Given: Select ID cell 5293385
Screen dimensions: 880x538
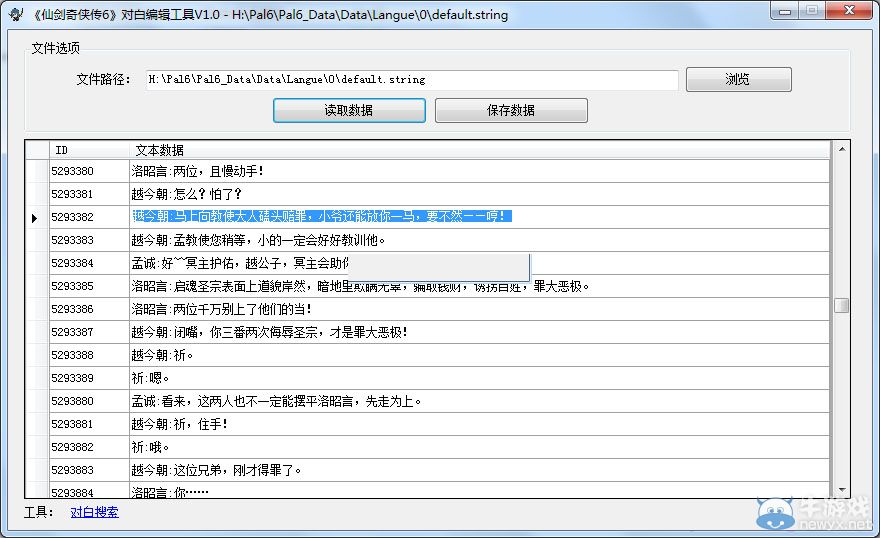Looking at the screenshot, I should click(89, 286).
